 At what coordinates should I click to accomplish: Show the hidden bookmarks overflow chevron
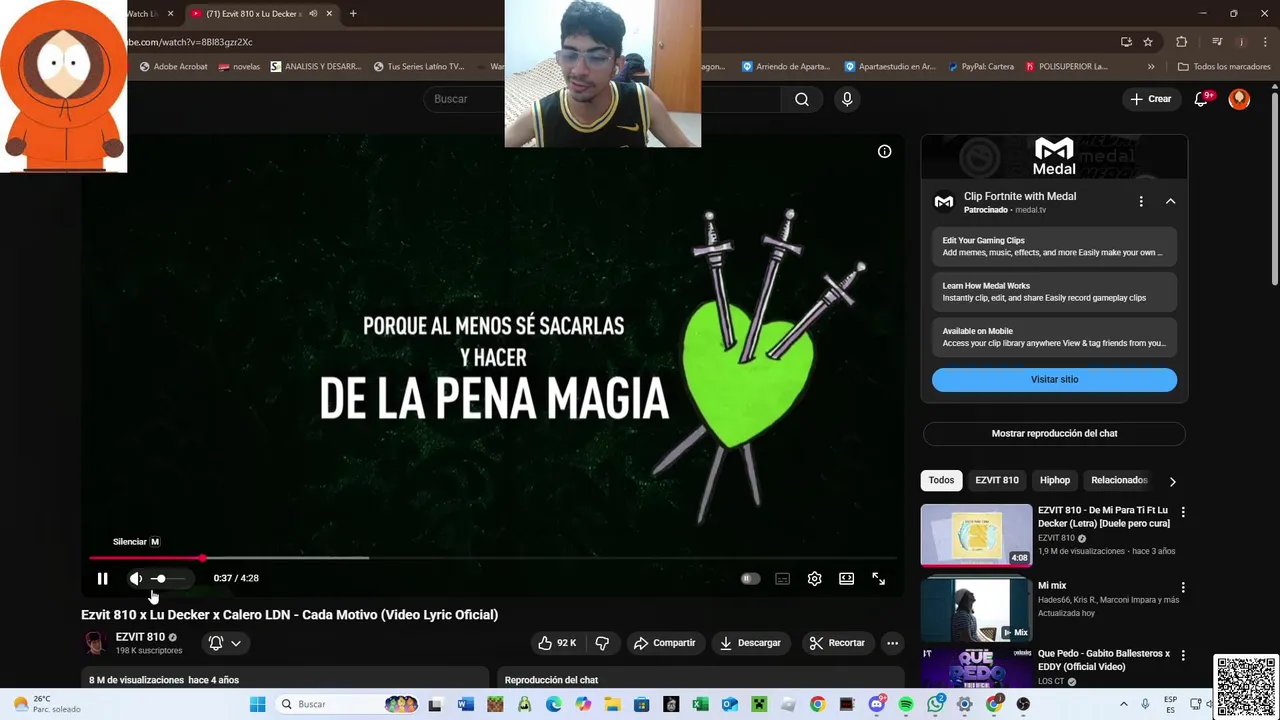click(1151, 67)
